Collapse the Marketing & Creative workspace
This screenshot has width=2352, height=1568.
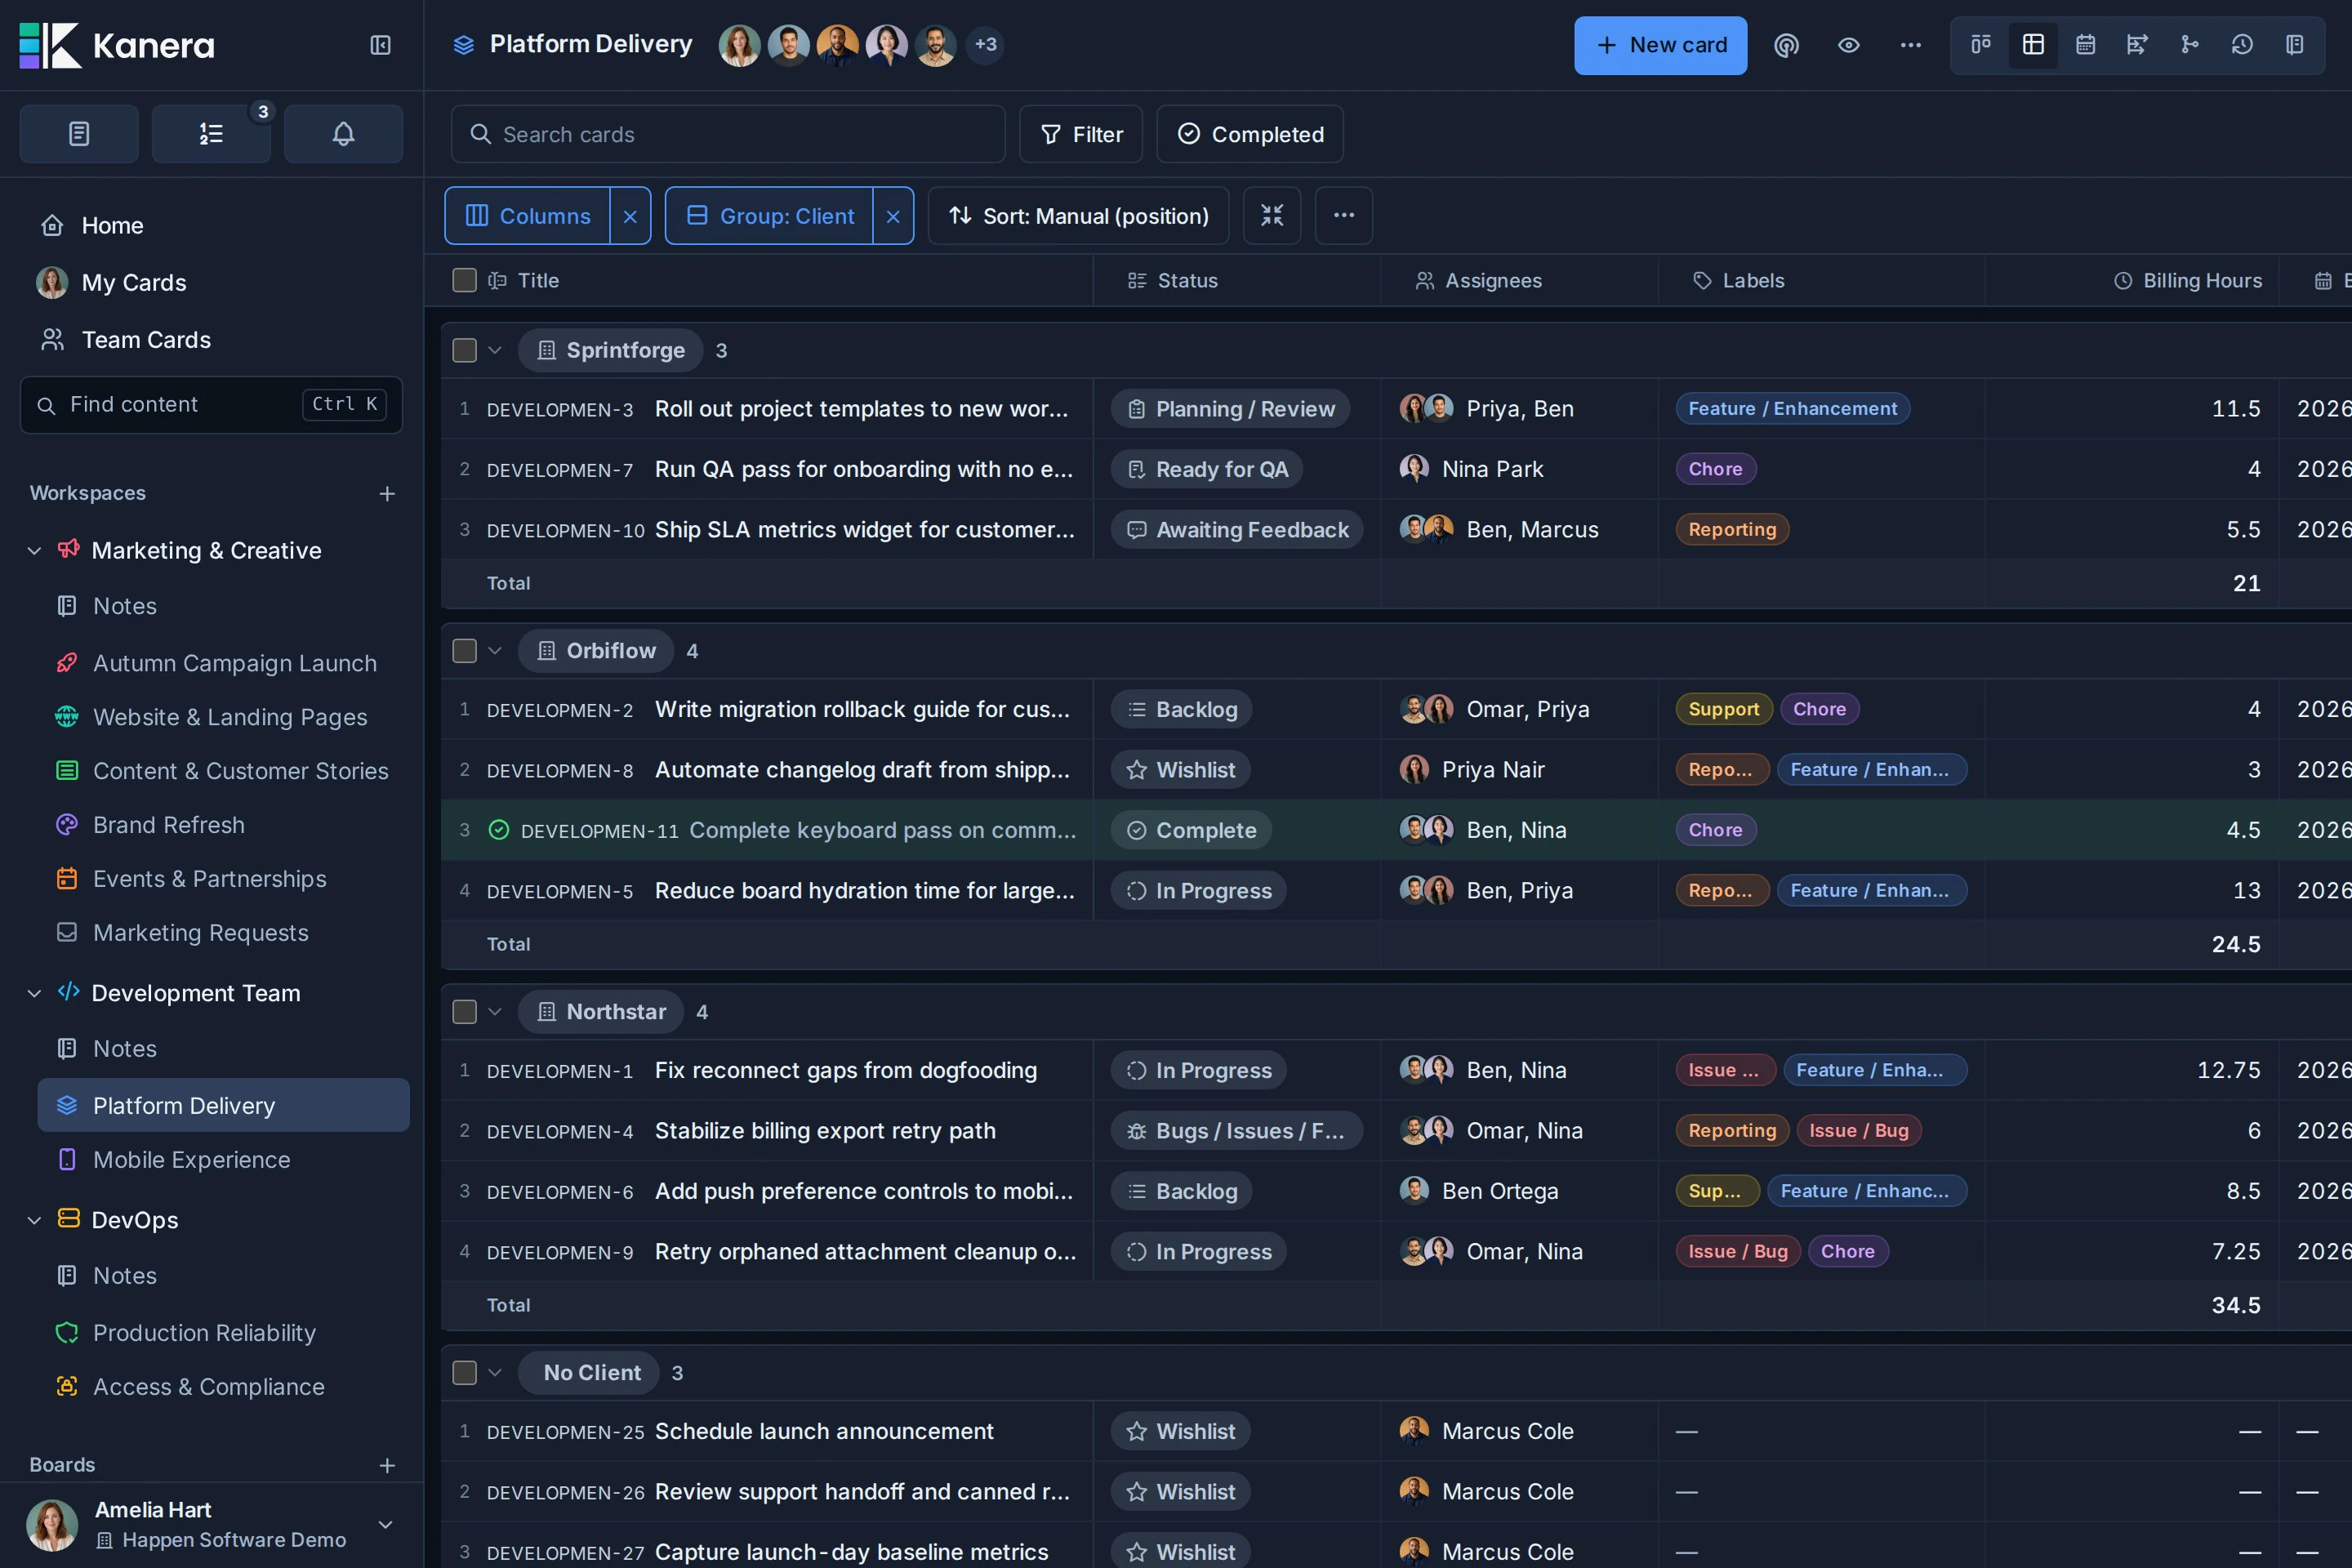[34, 551]
